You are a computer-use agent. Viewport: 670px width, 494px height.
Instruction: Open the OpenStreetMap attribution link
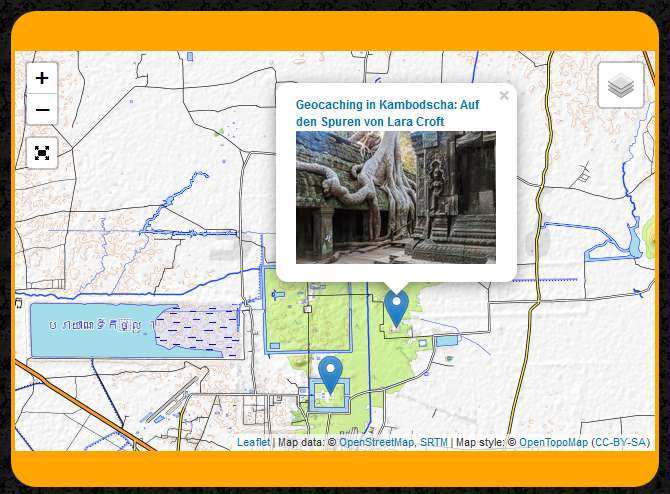pos(376,442)
